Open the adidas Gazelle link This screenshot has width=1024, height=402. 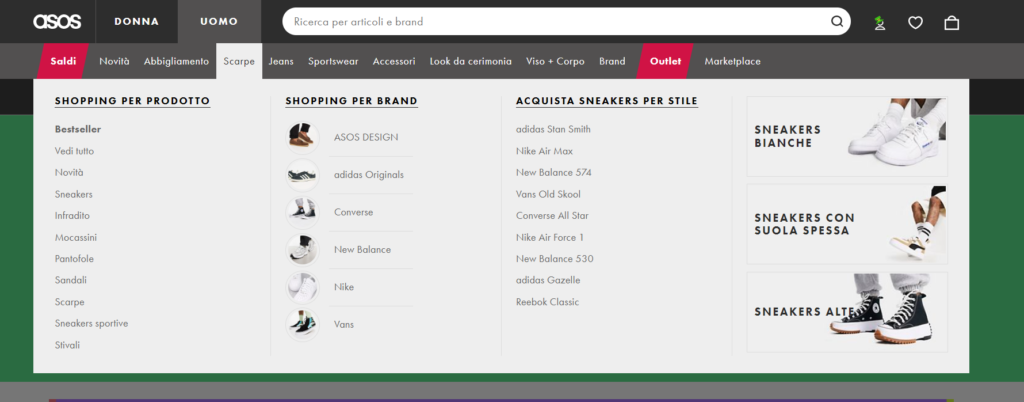[x=548, y=280]
